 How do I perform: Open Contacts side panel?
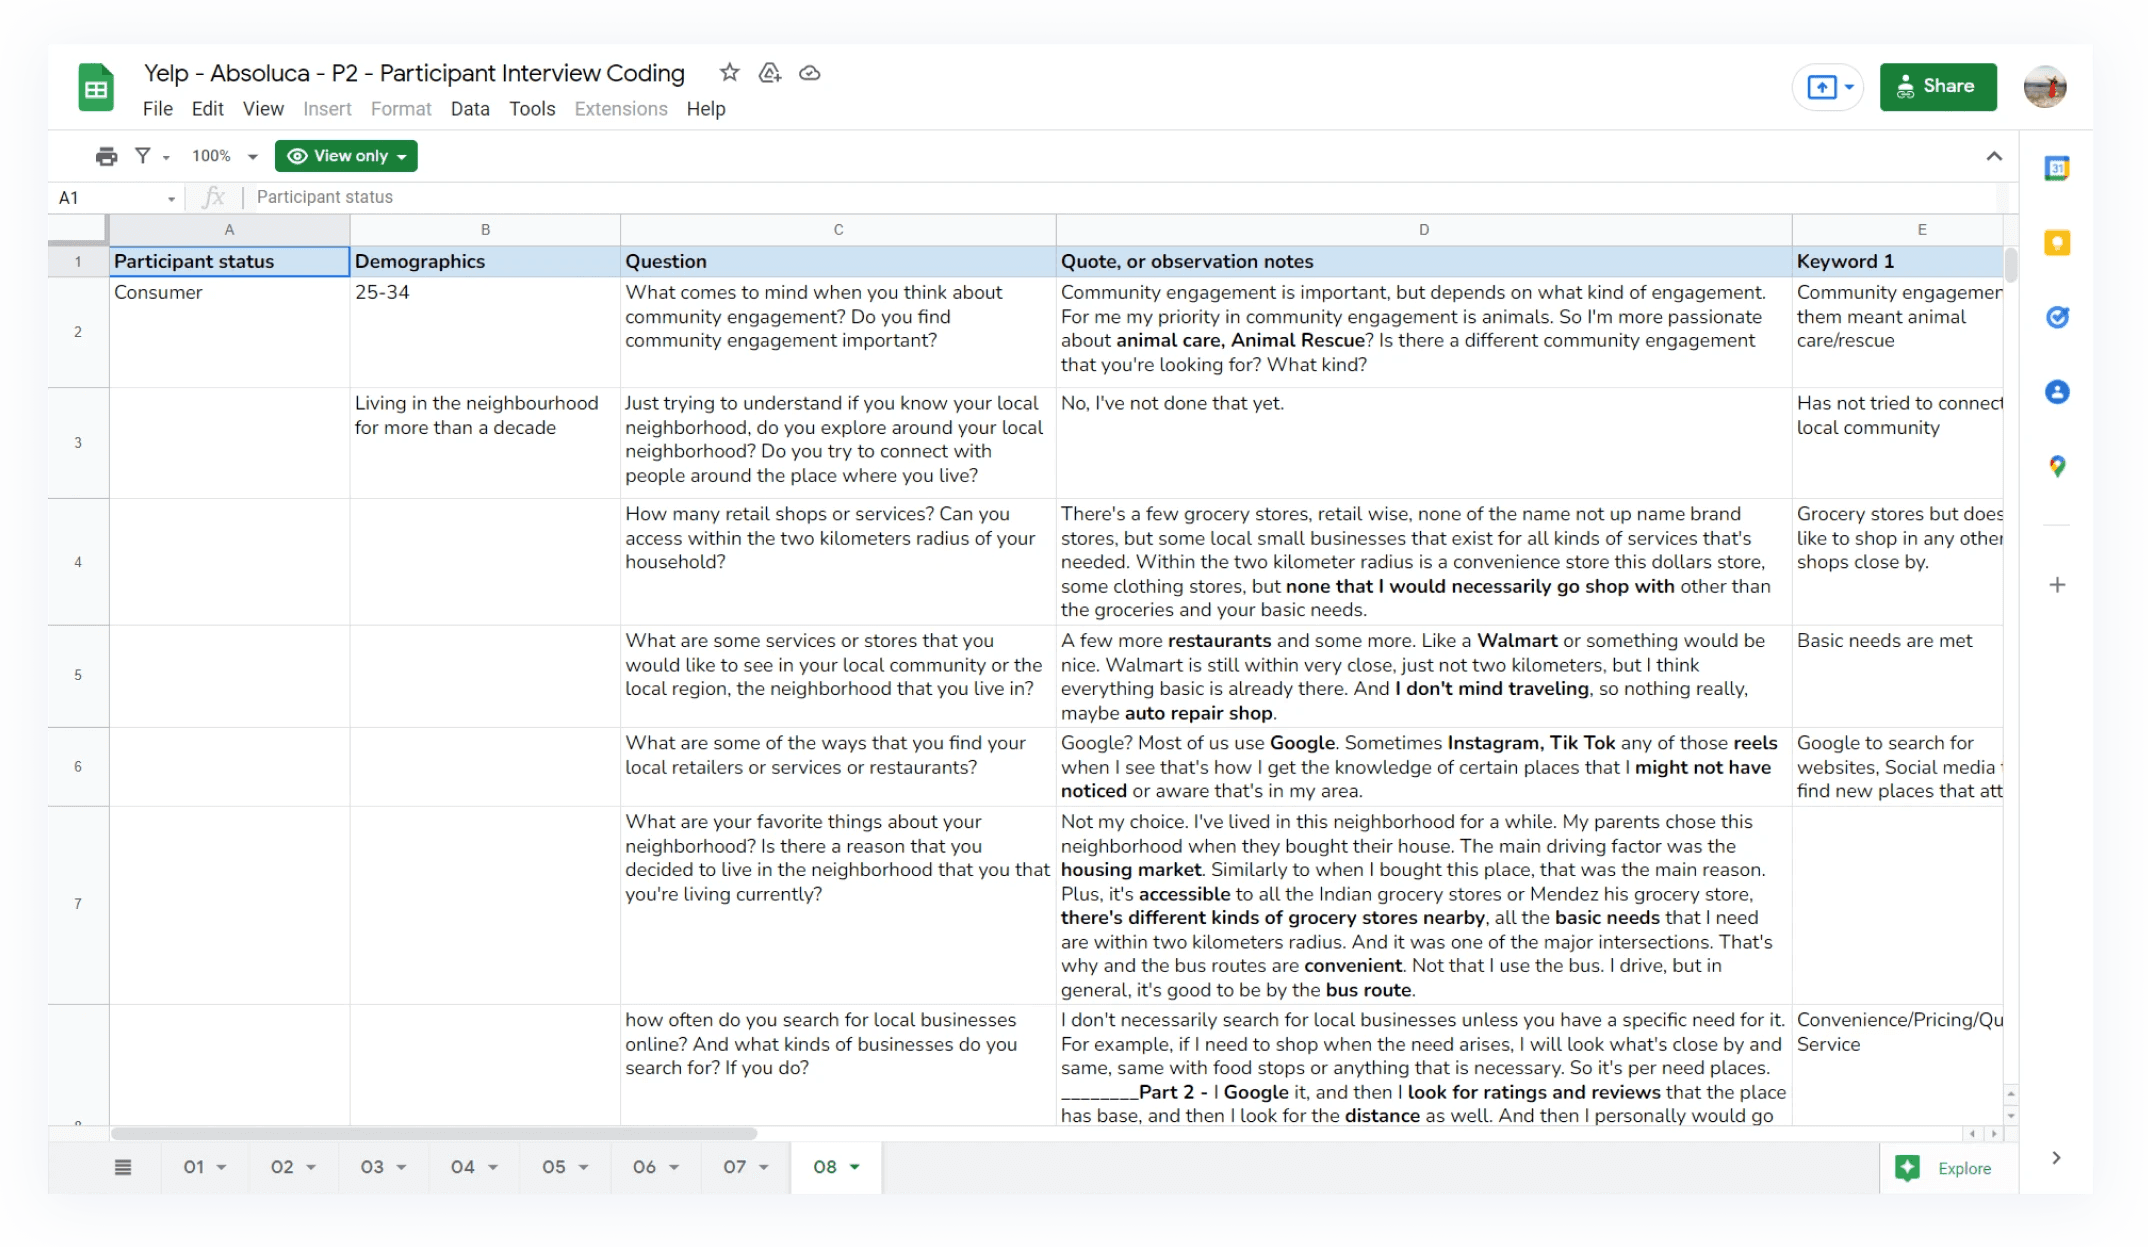[2057, 392]
